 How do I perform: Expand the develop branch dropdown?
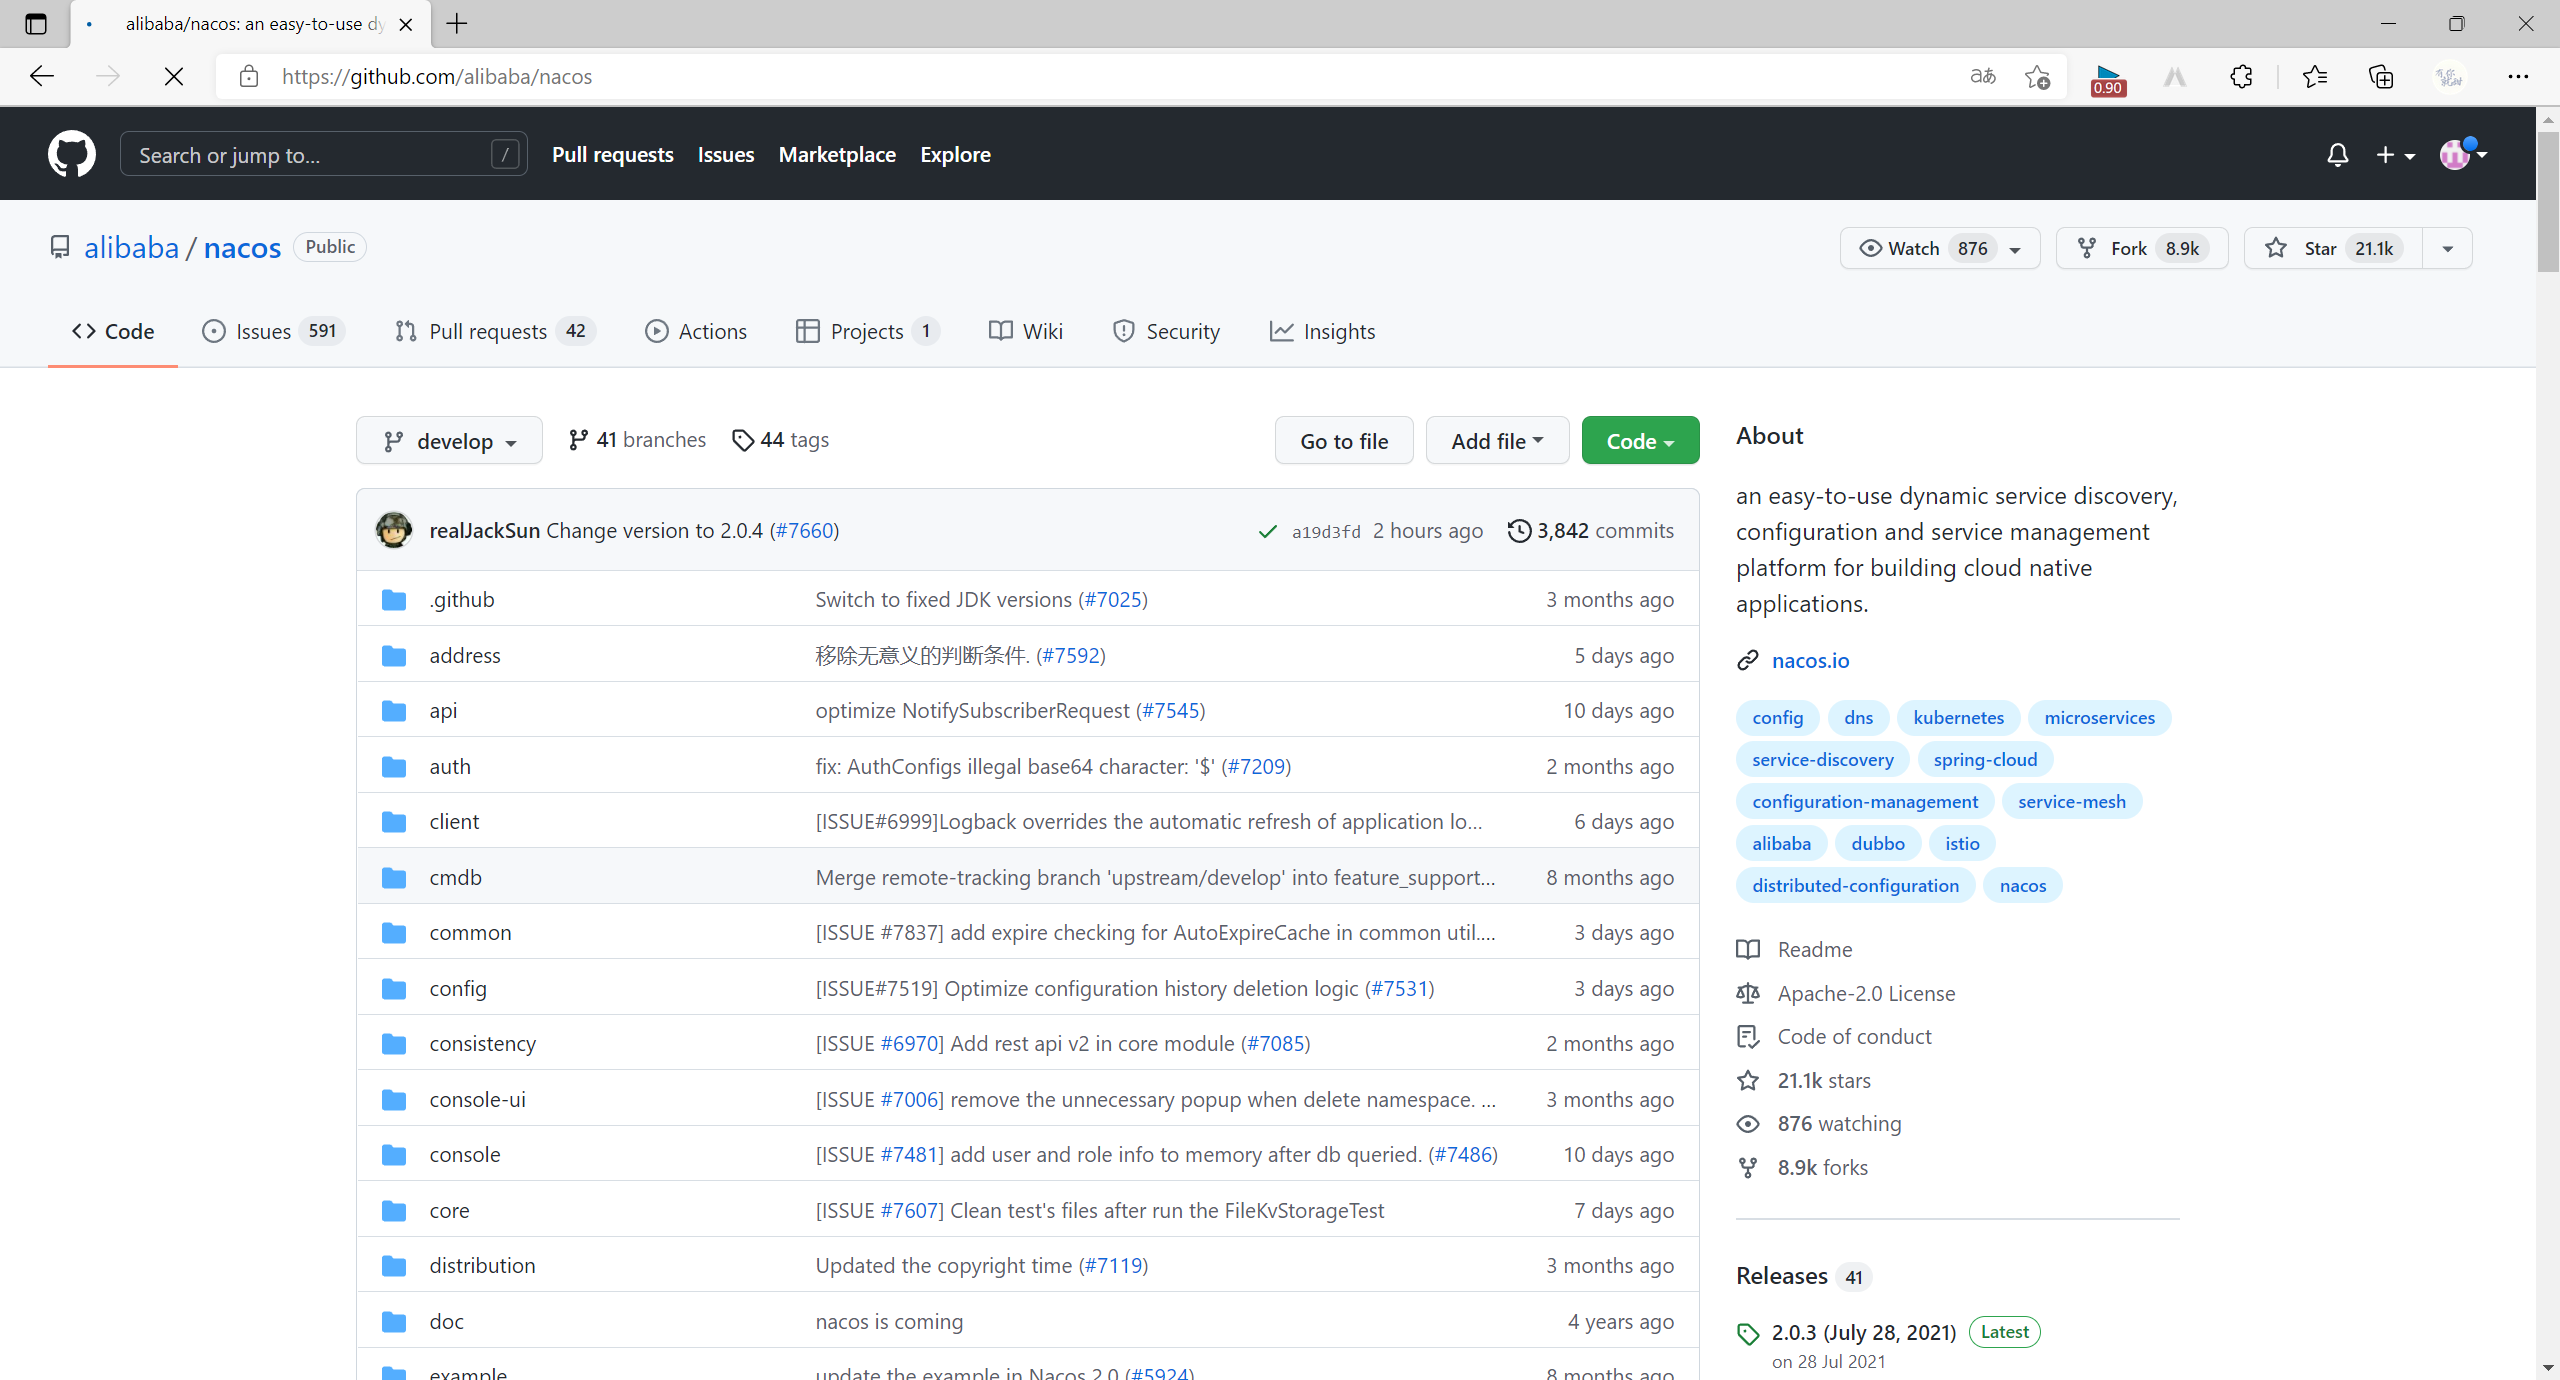point(449,441)
